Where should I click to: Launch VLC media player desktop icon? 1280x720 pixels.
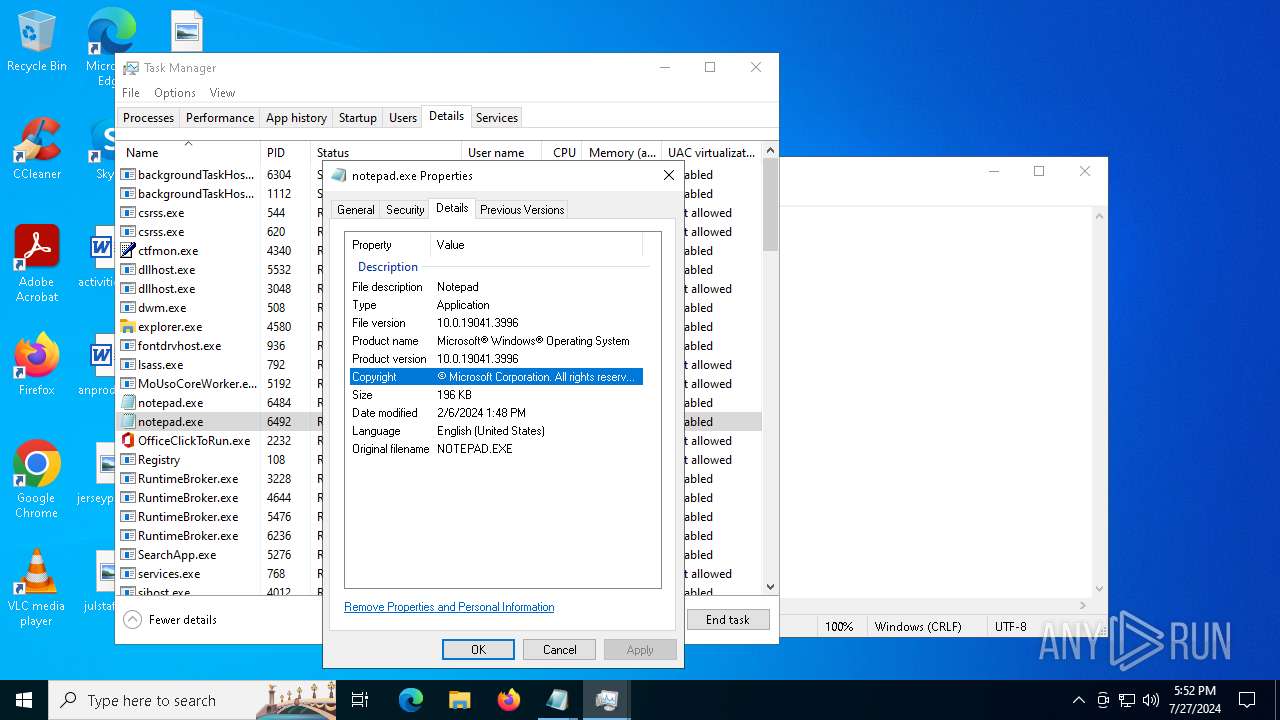(x=37, y=588)
